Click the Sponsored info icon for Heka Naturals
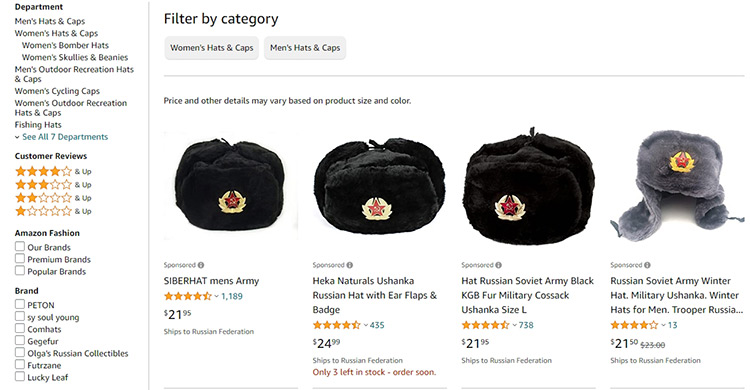750x390 pixels. pos(350,265)
